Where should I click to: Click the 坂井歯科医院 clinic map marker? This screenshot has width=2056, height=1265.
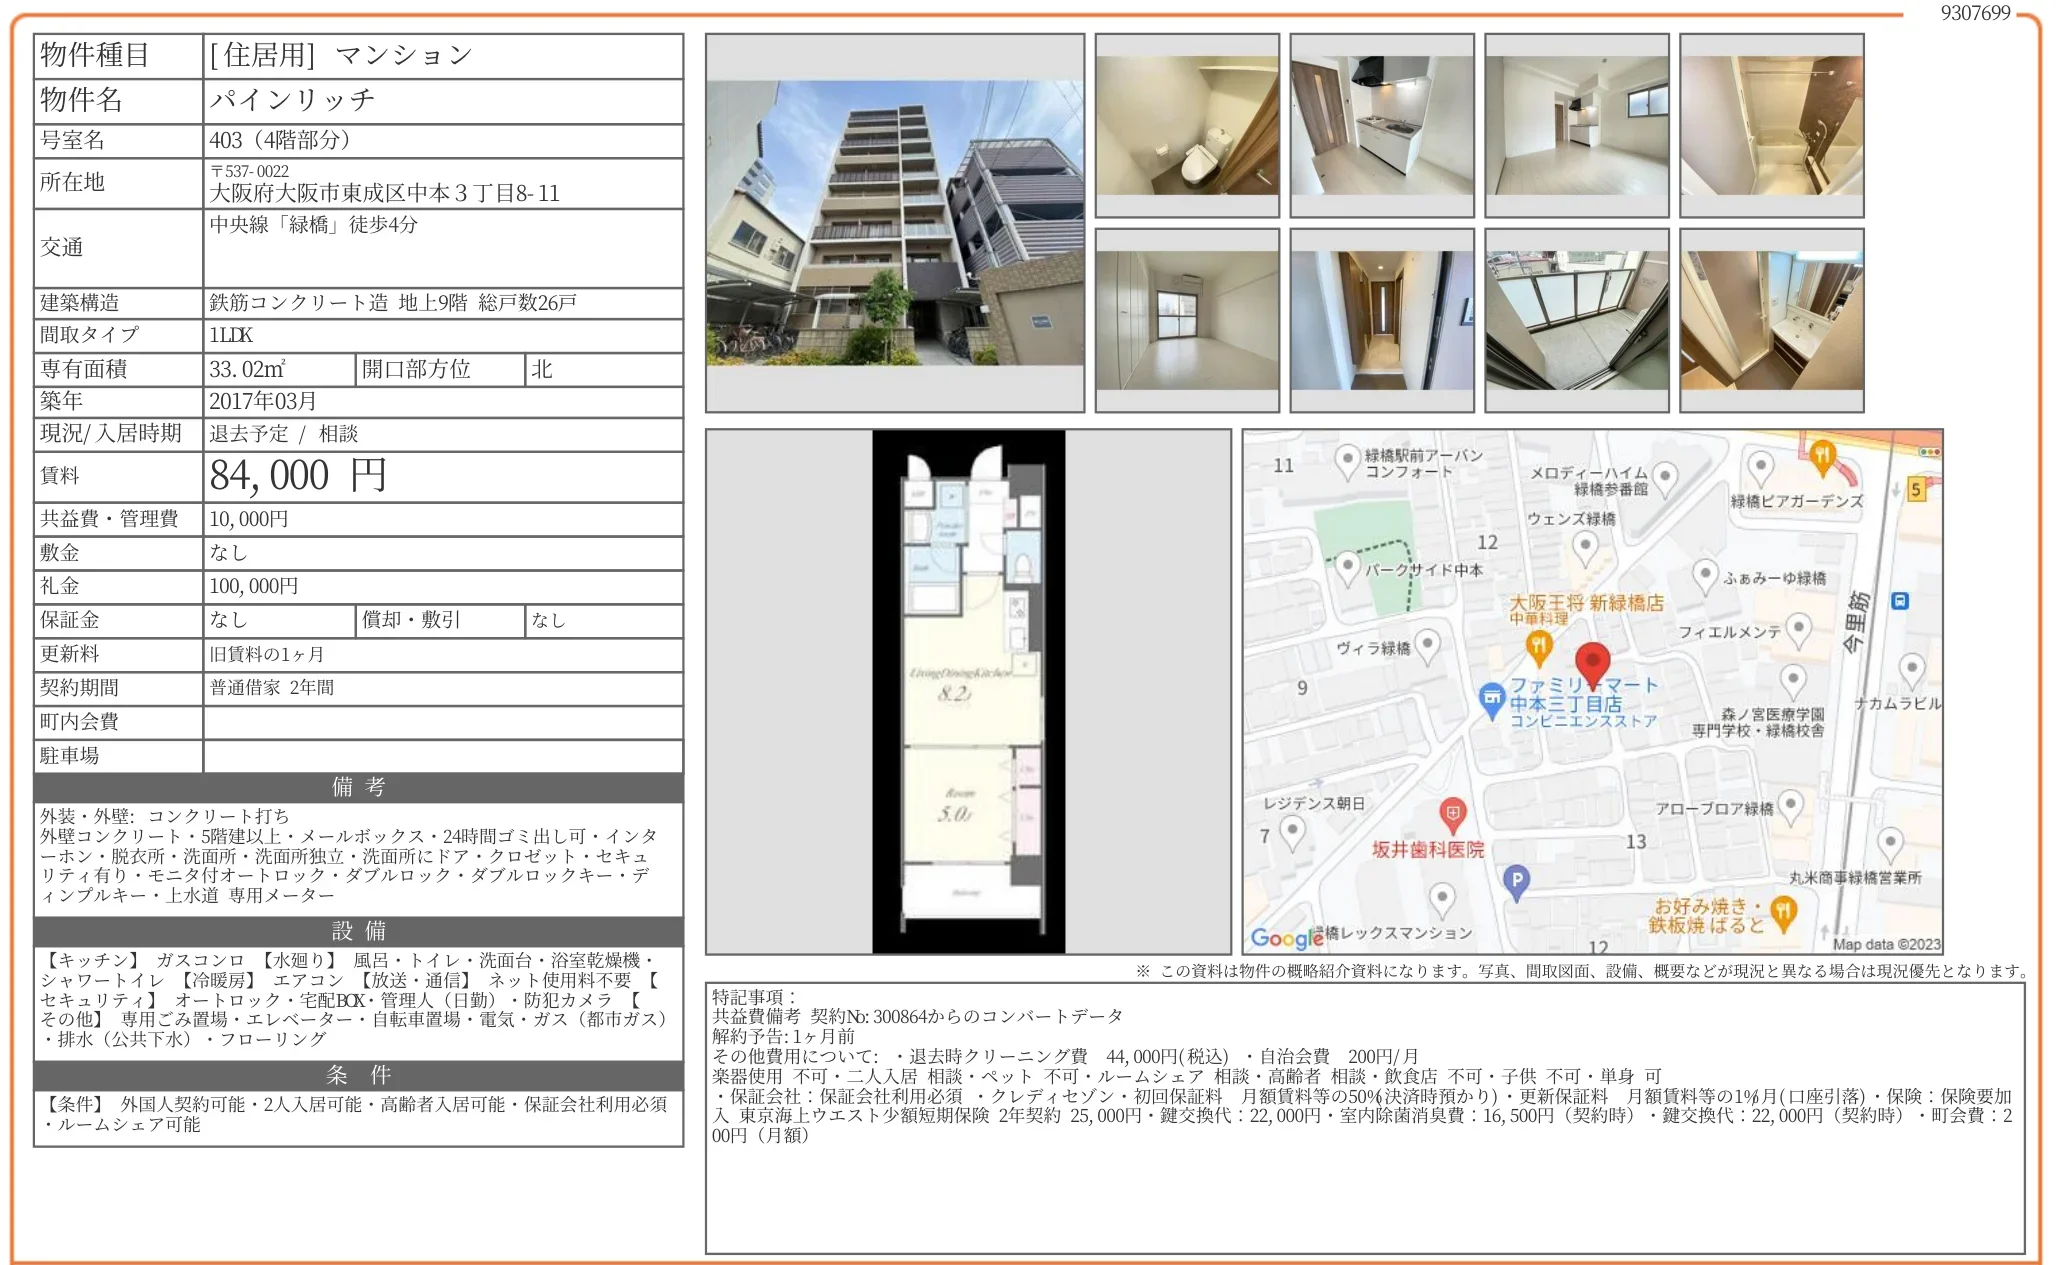pos(1452,814)
